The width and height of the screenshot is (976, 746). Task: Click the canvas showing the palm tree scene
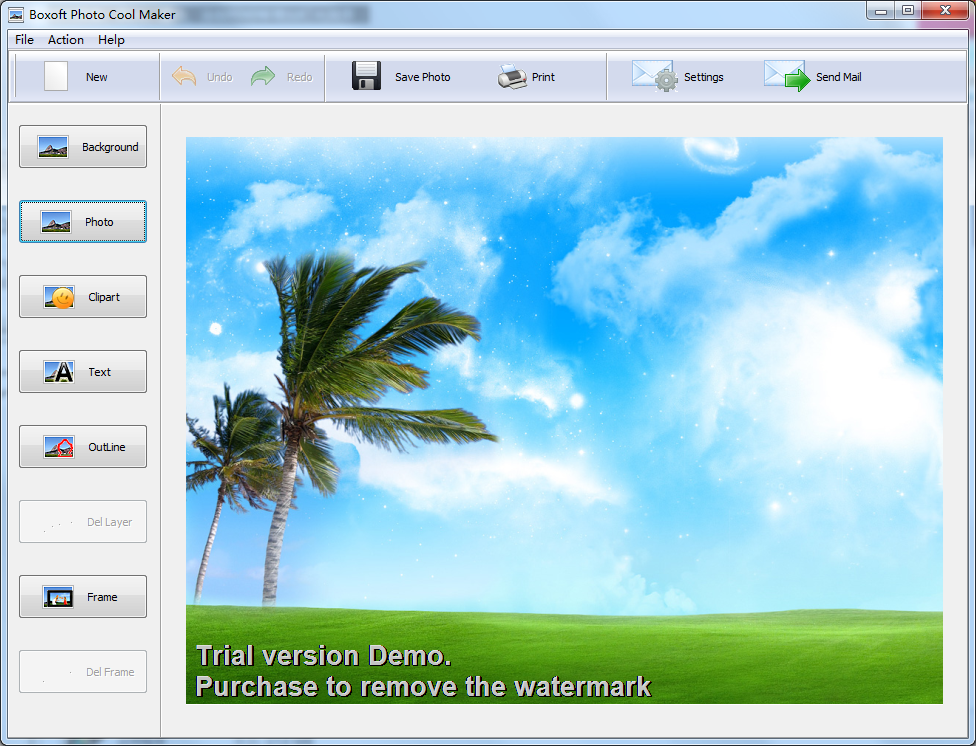563,420
